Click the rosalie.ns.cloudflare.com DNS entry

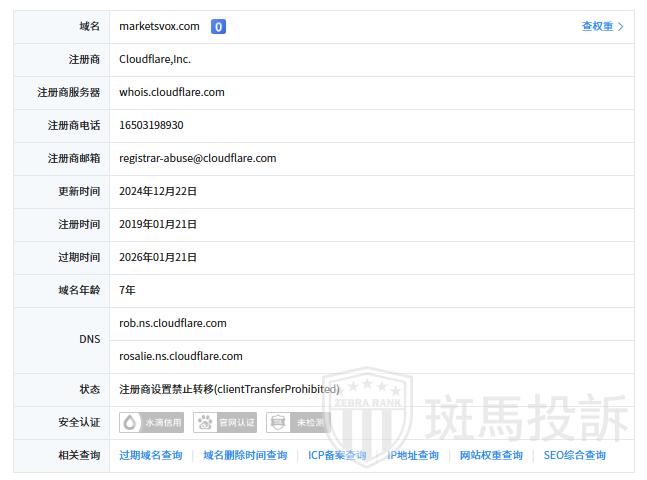[x=180, y=357]
